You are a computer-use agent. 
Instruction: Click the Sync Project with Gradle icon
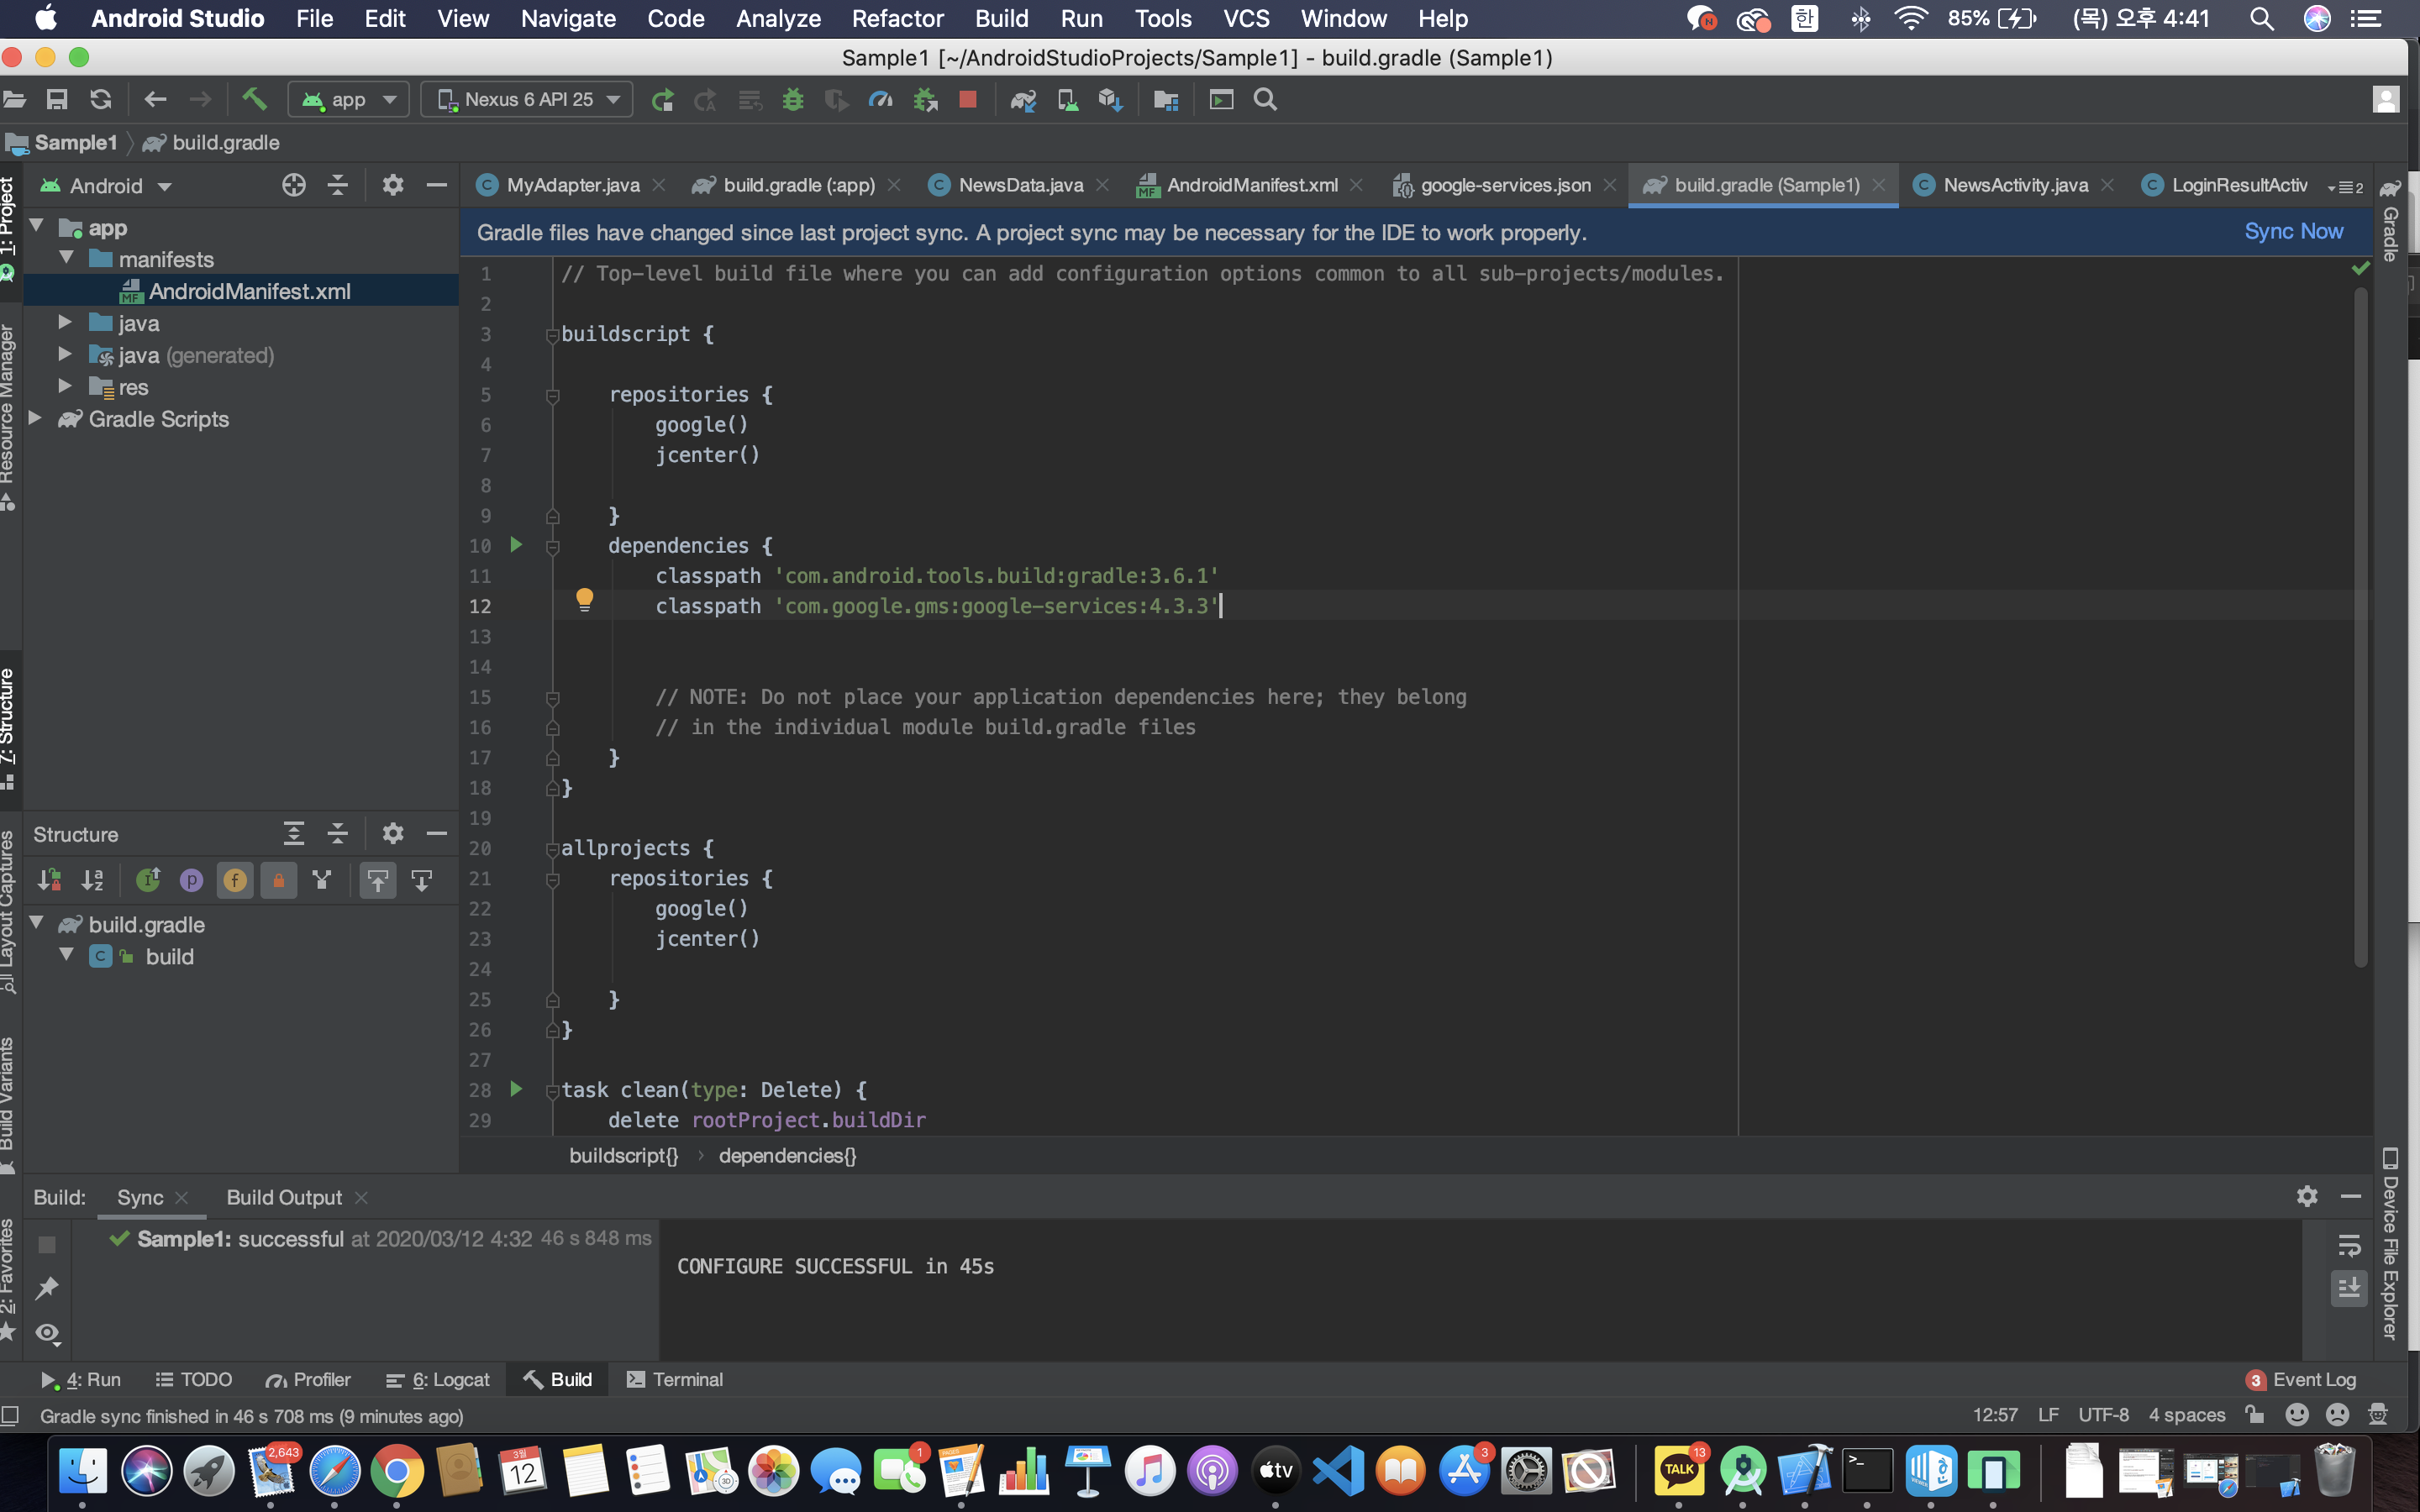click(1022, 99)
